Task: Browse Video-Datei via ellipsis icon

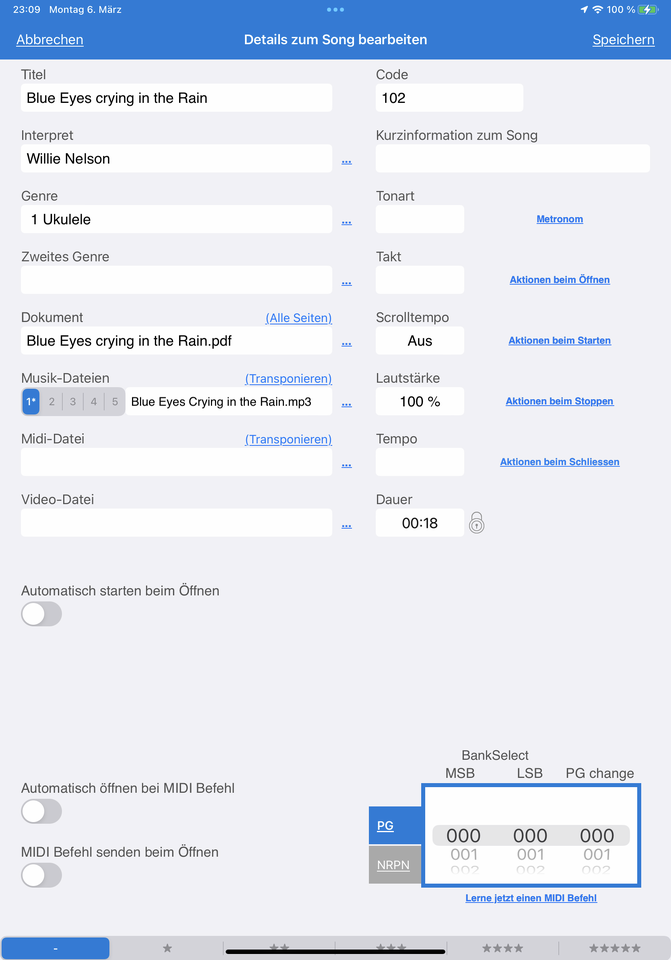Action: click(347, 525)
